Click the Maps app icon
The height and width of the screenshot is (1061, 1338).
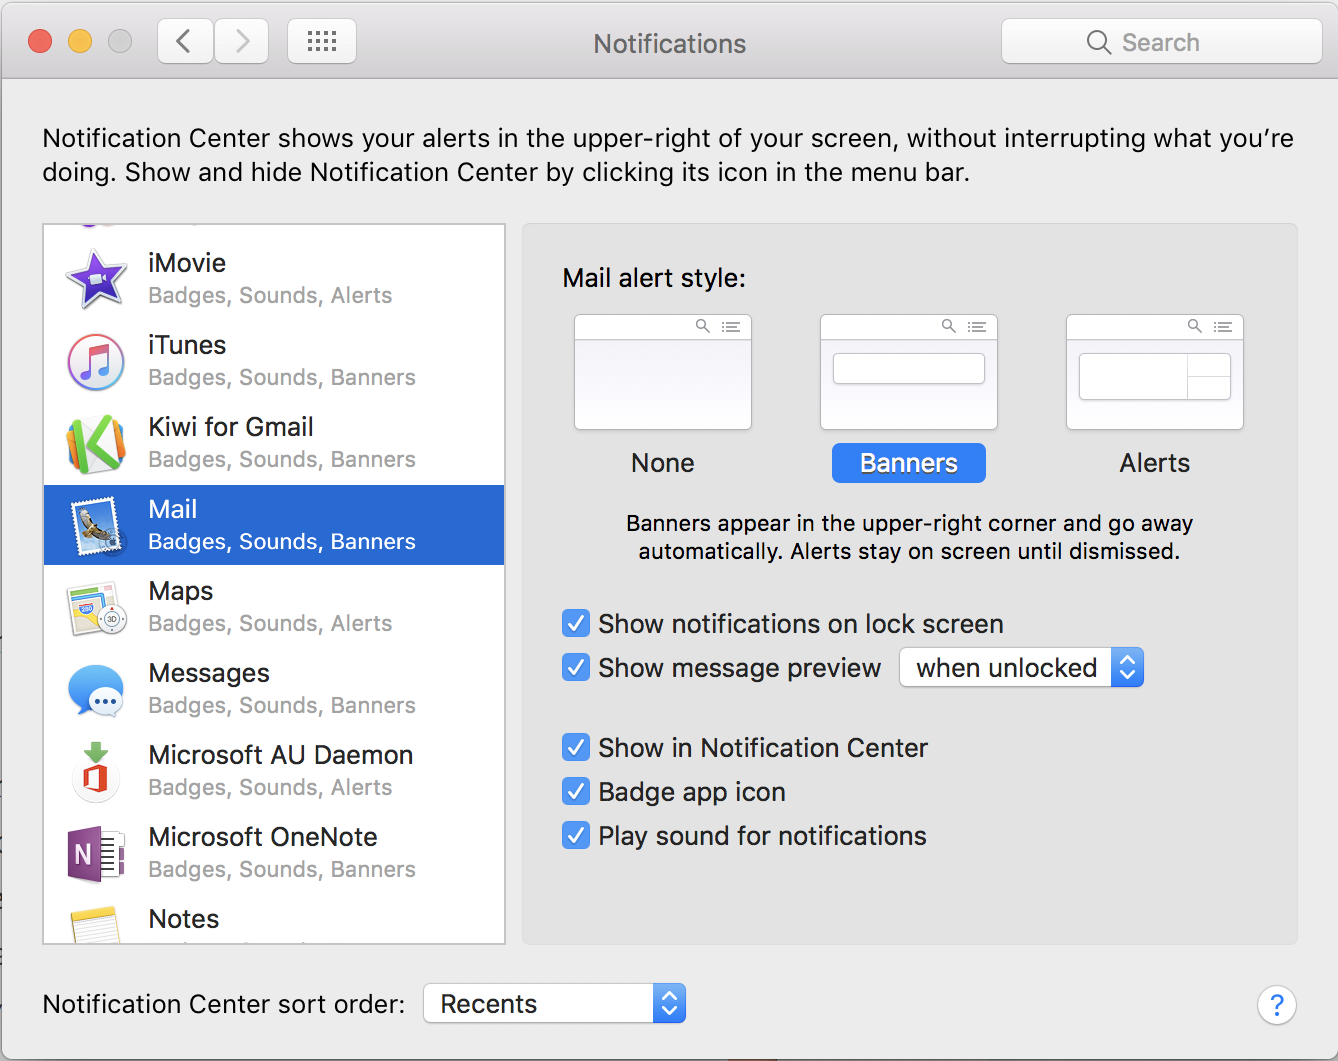coord(95,607)
